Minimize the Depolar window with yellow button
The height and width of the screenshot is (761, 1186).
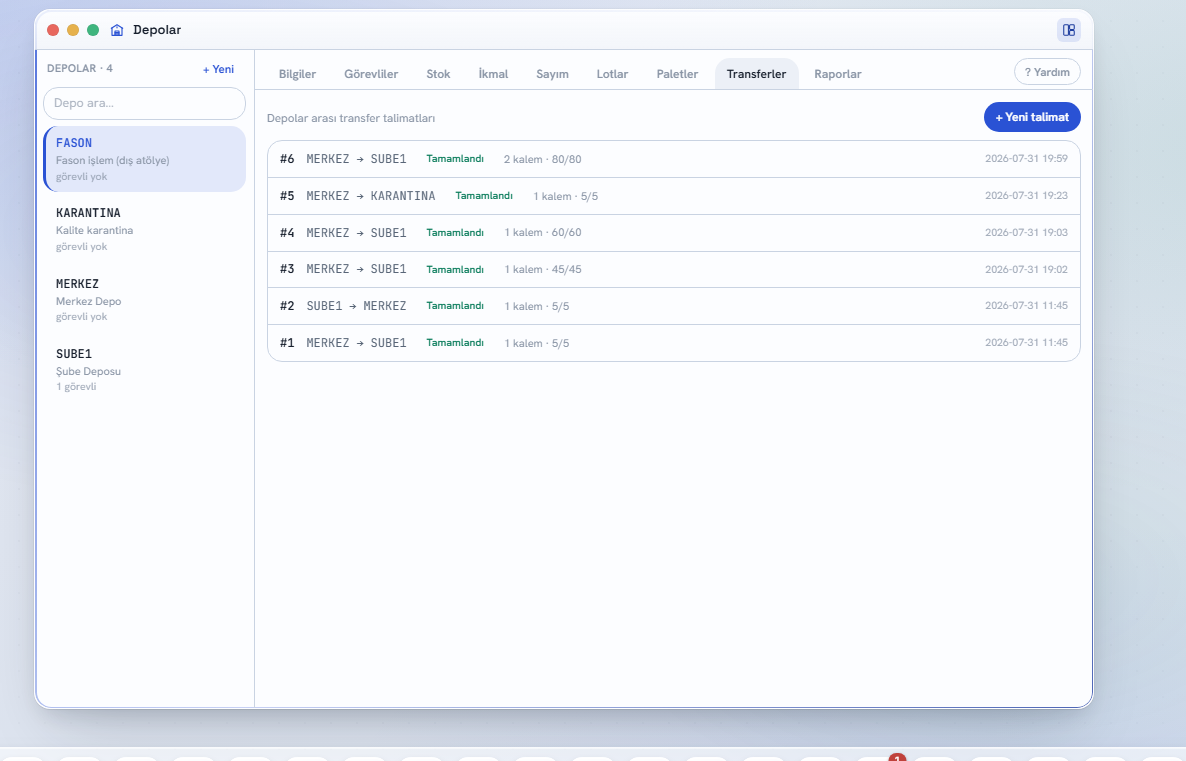coord(73,30)
